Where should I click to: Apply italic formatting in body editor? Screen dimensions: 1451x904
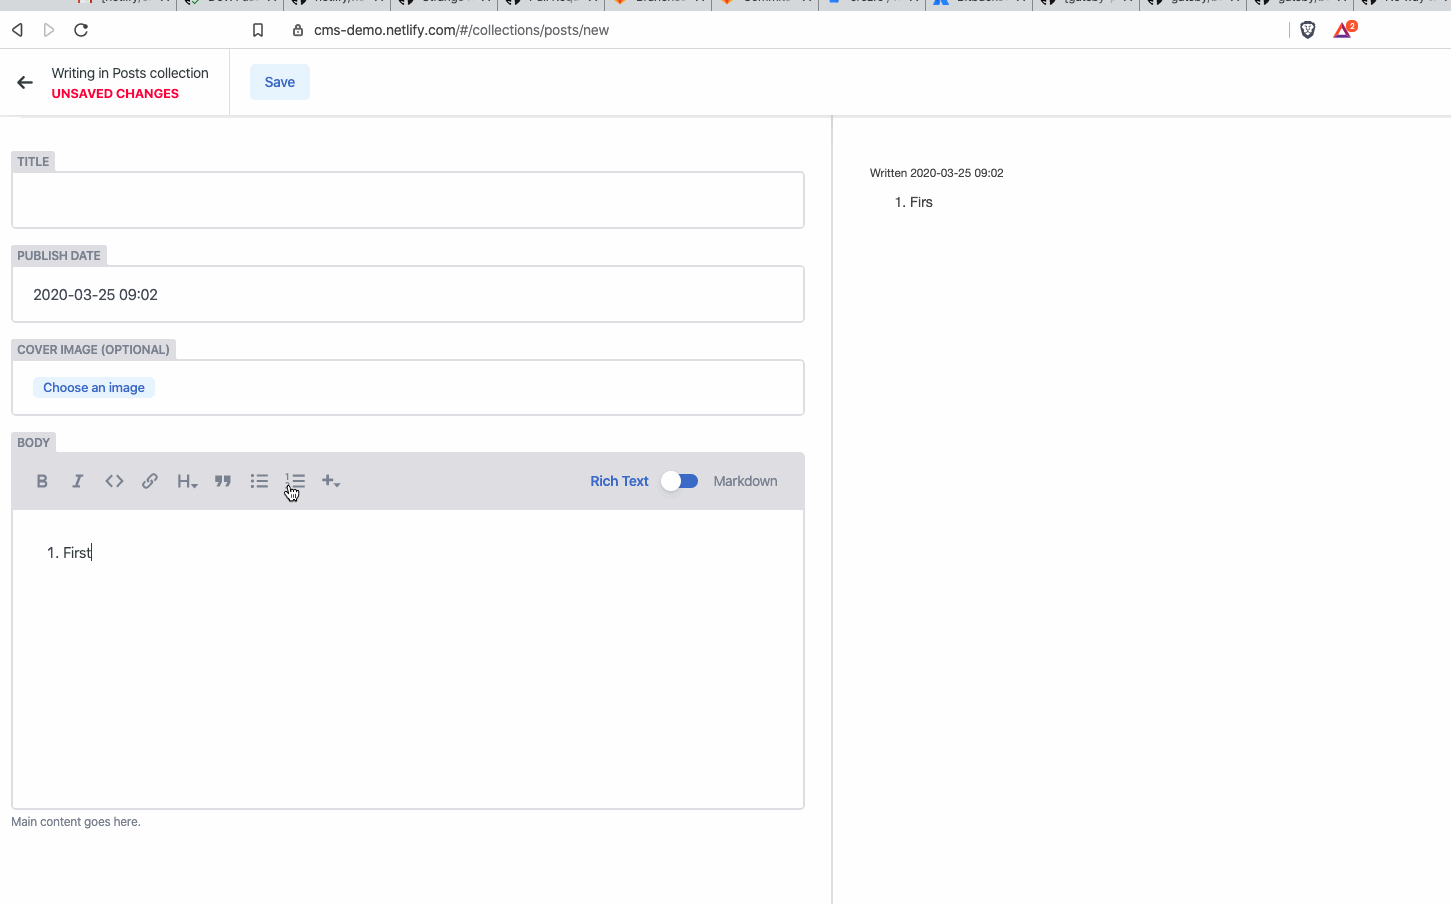[78, 481]
